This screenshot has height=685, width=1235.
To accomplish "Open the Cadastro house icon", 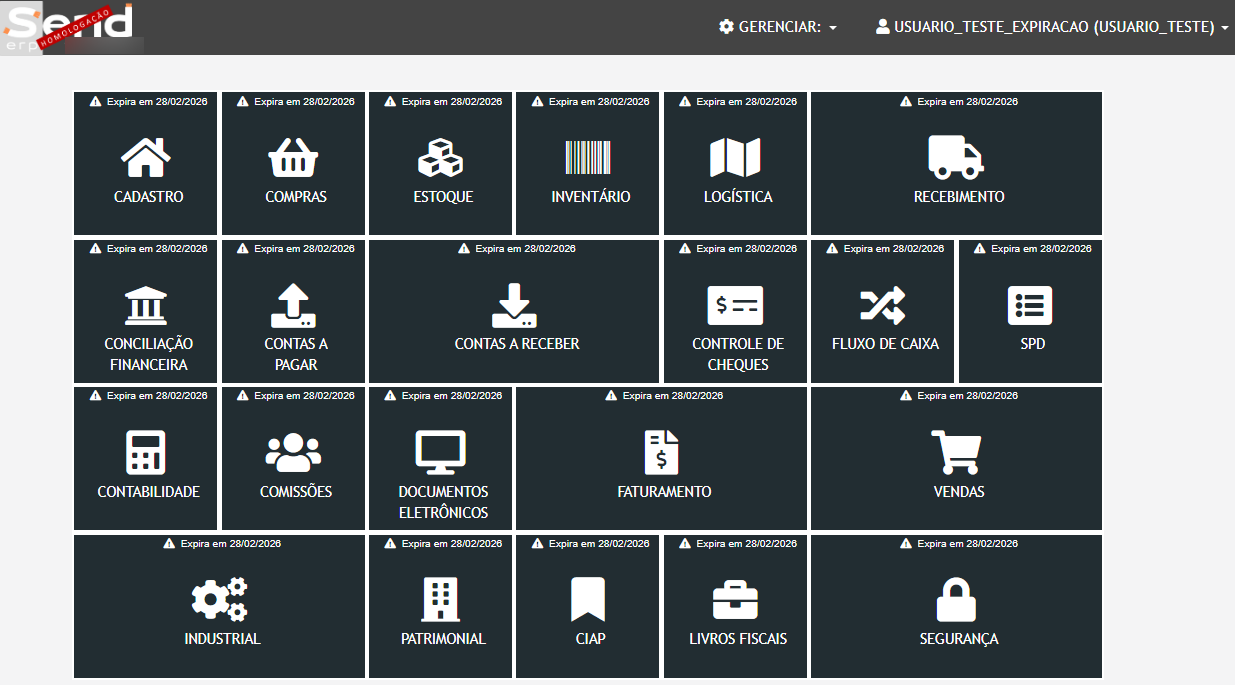I will point(145,158).
